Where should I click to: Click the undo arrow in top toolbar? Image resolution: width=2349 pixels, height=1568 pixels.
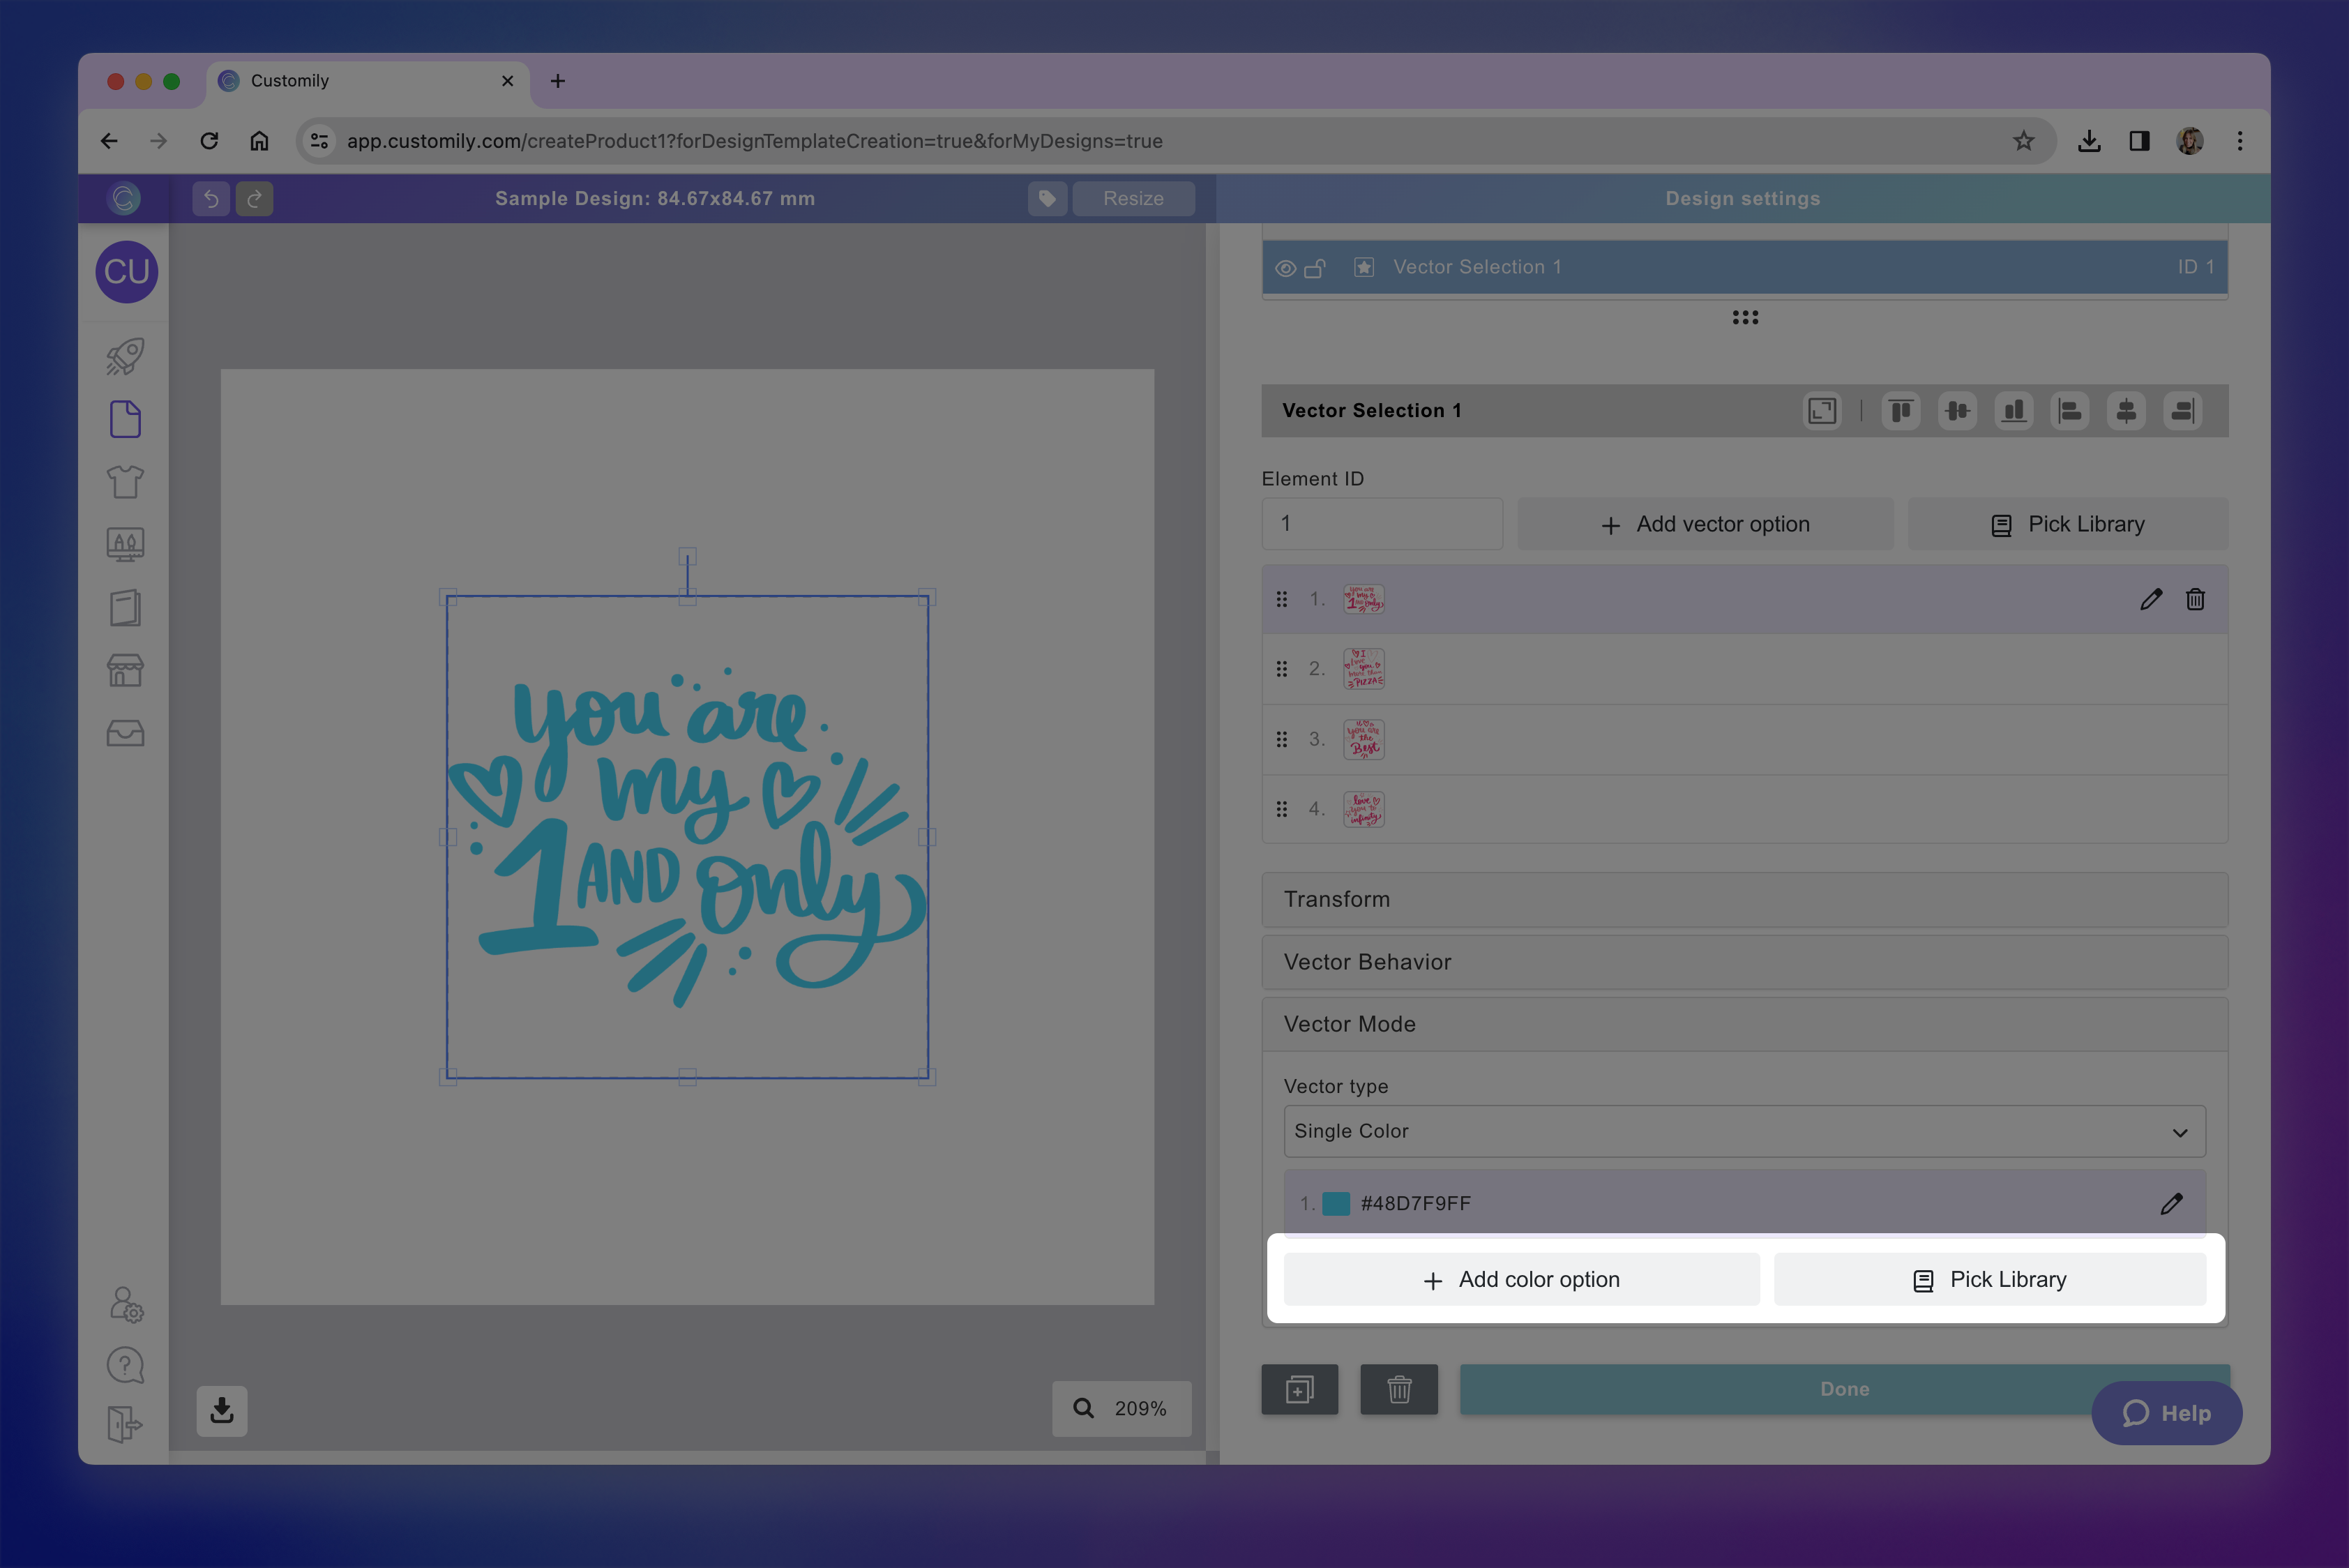click(210, 198)
